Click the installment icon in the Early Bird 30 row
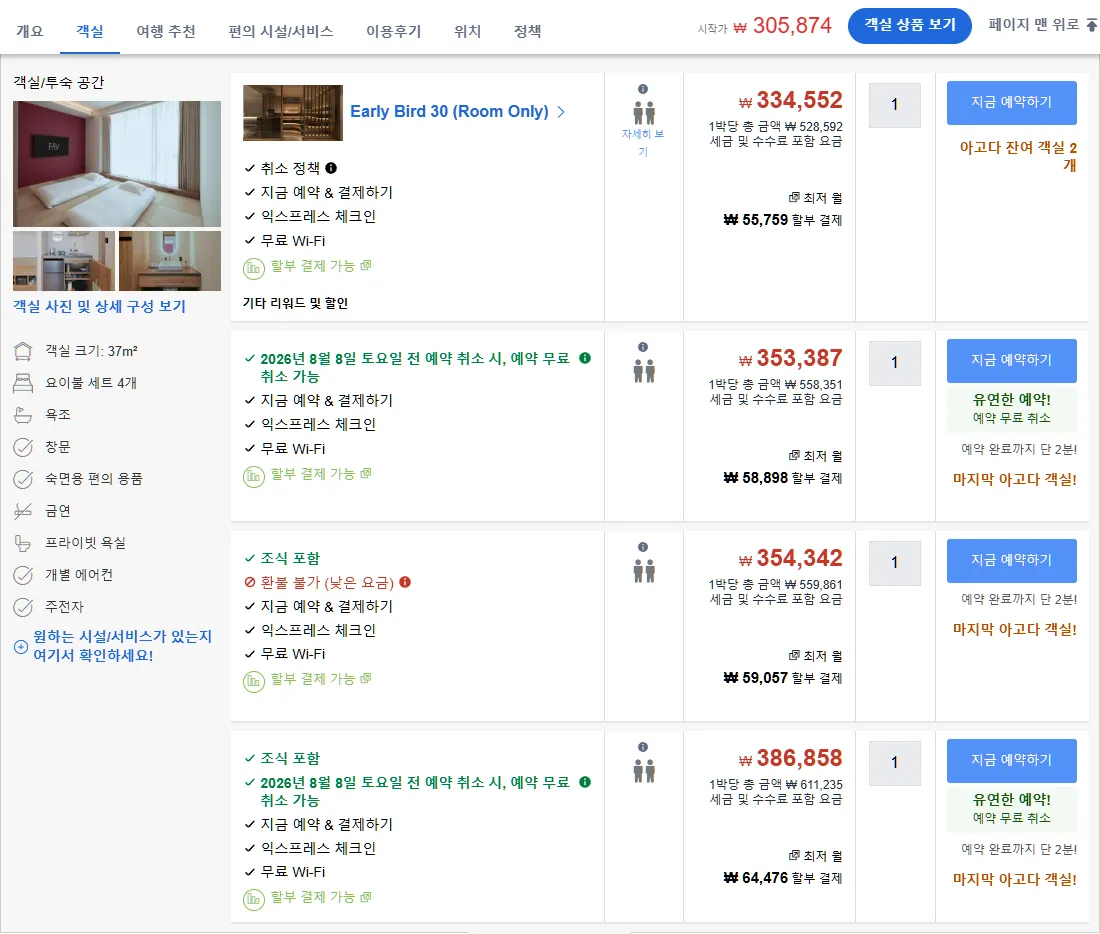Image resolution: width=1100 pixels, height=934 pixels. click(x=253, y=269)
